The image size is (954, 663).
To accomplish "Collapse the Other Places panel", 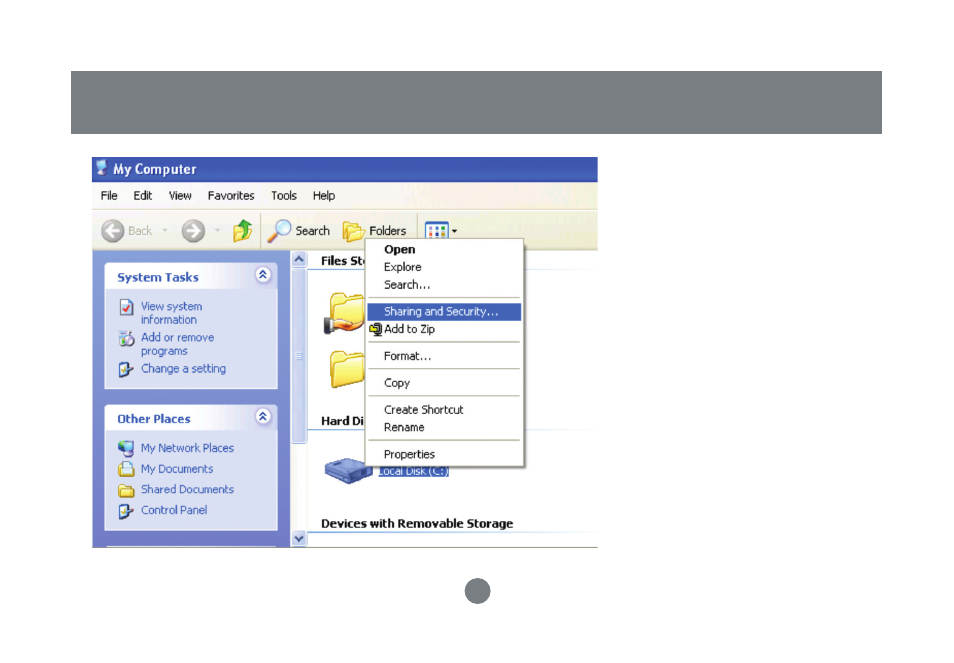I will pyautogui.click(x=263, y=417).
